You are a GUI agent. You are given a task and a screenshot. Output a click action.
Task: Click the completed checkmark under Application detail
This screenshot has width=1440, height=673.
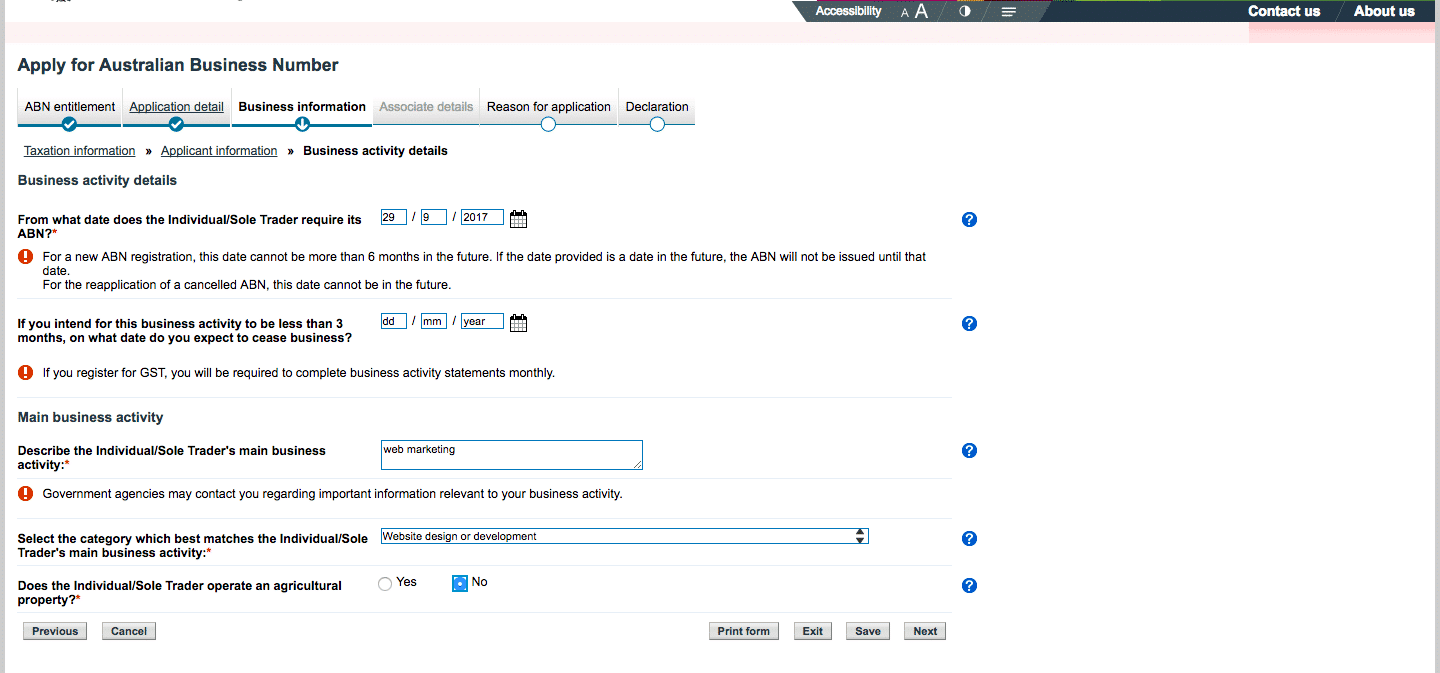pyautogui.click(x=176, y=125)
